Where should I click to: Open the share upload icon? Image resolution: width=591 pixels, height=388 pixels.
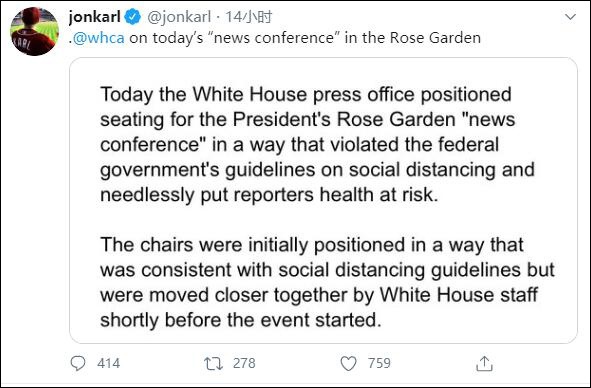[x=484, y=363]
